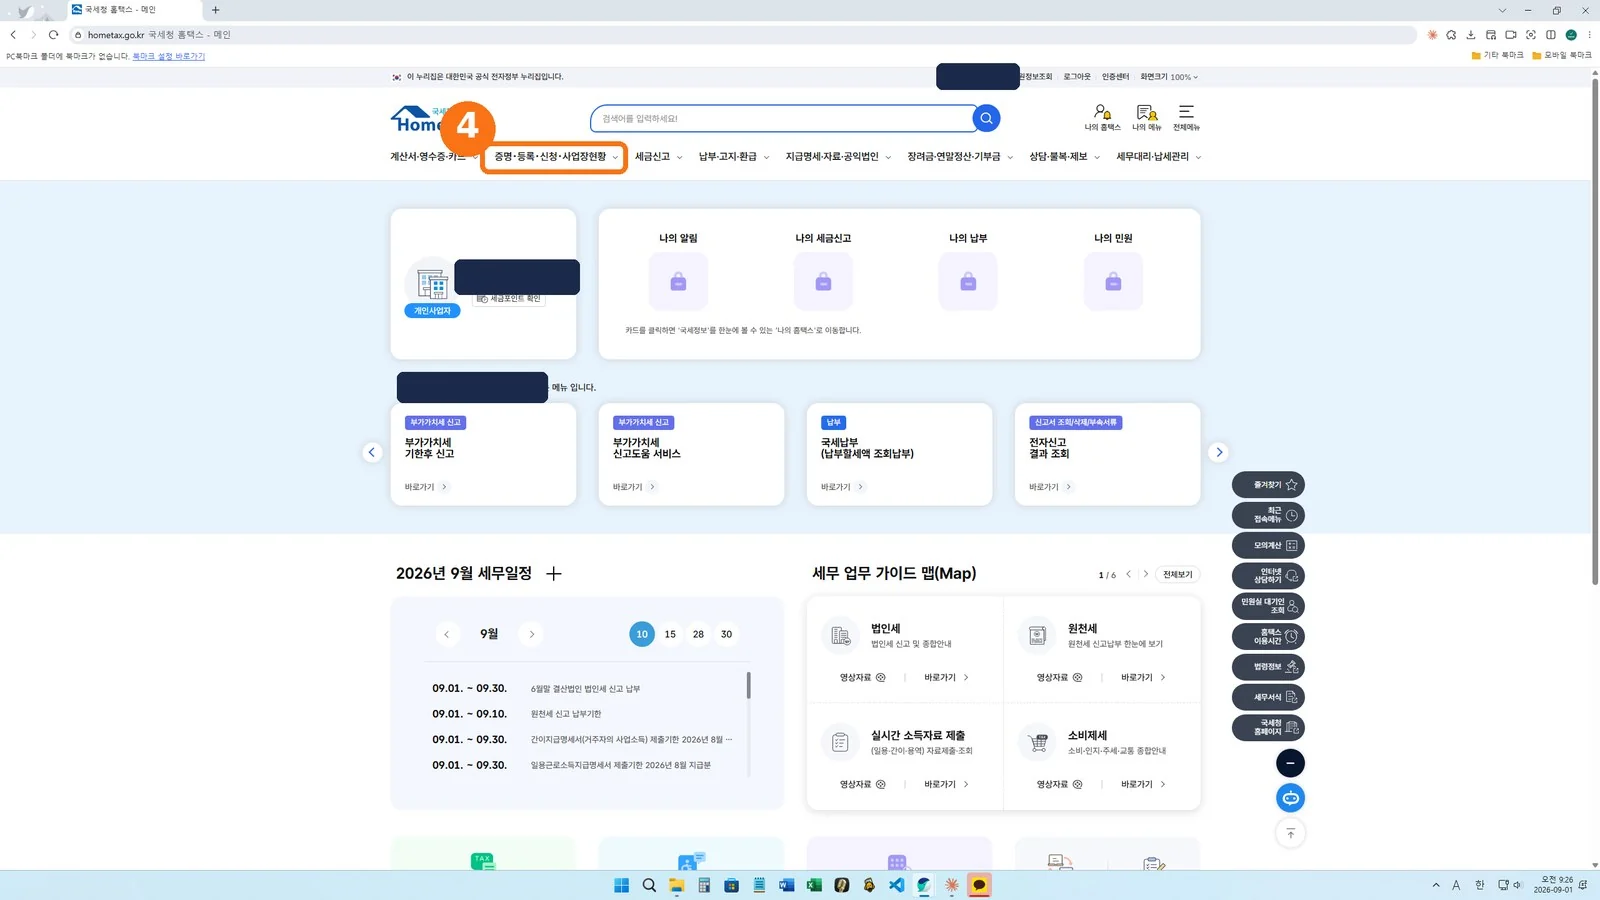Screen dimensions: 1600x900
Task: Open 증명·등록·신청·사업장현황 menu
Action: 556,157
